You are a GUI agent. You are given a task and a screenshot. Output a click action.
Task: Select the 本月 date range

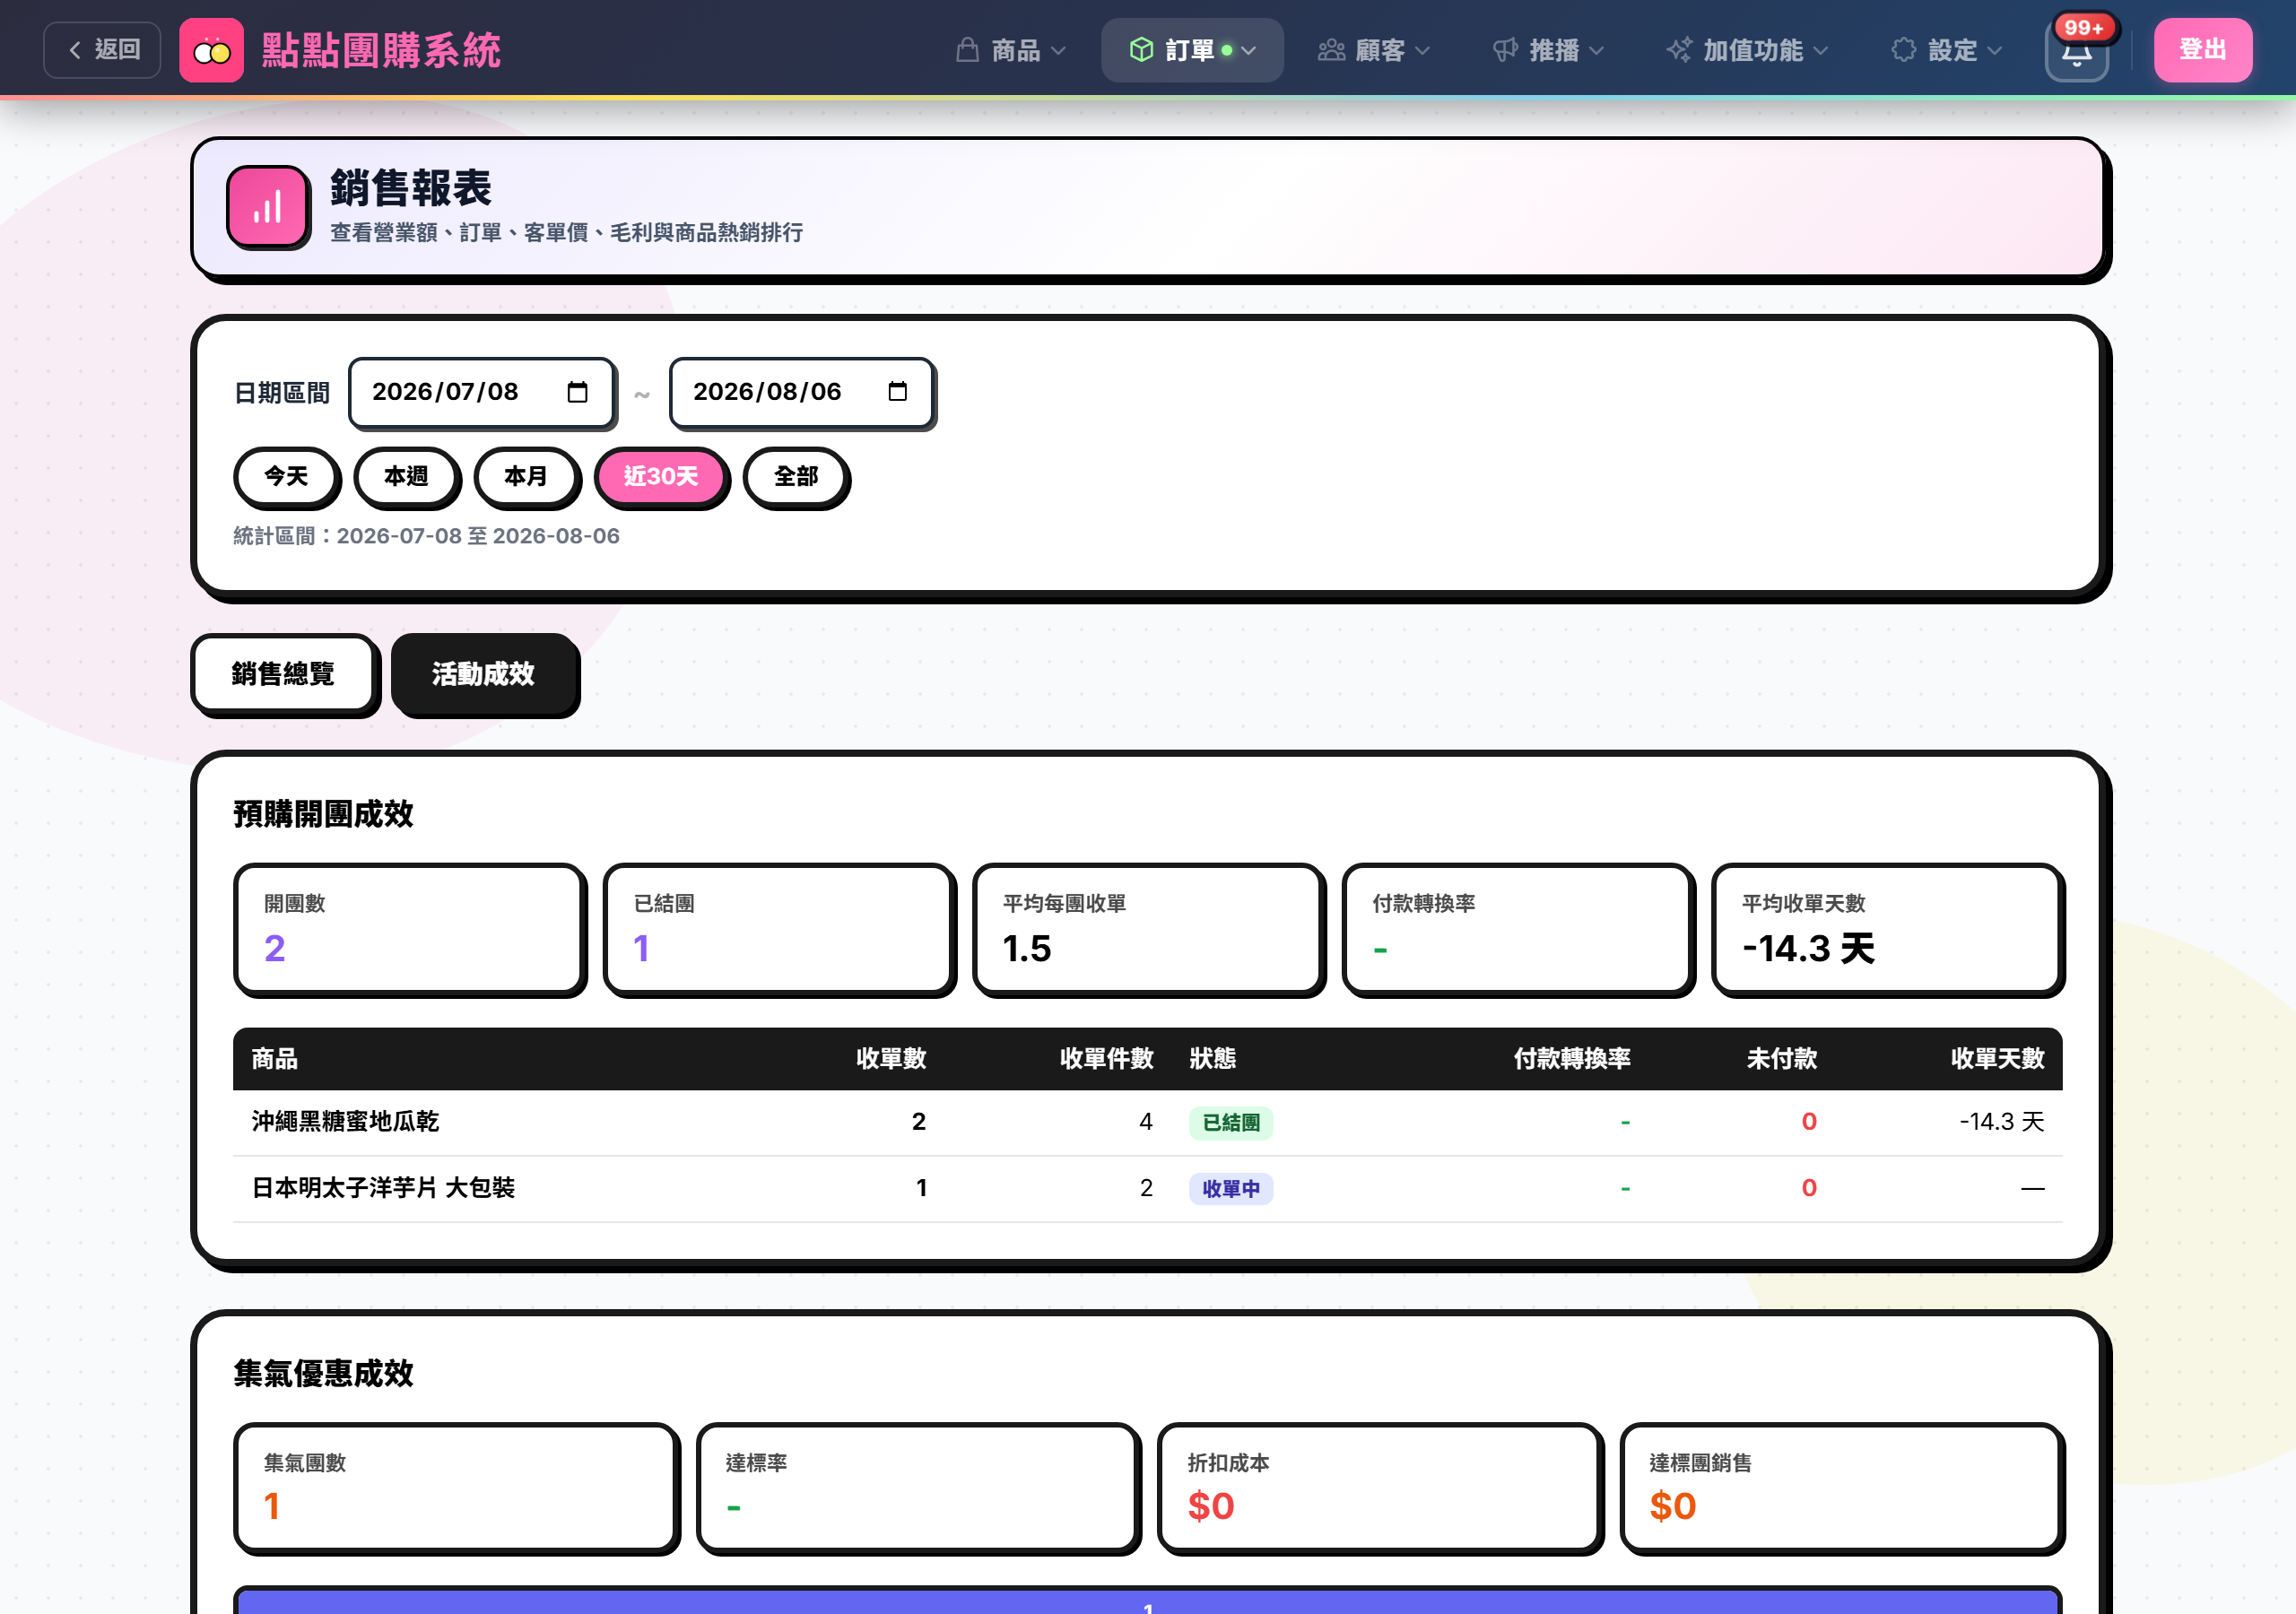(x=526, y=476)
